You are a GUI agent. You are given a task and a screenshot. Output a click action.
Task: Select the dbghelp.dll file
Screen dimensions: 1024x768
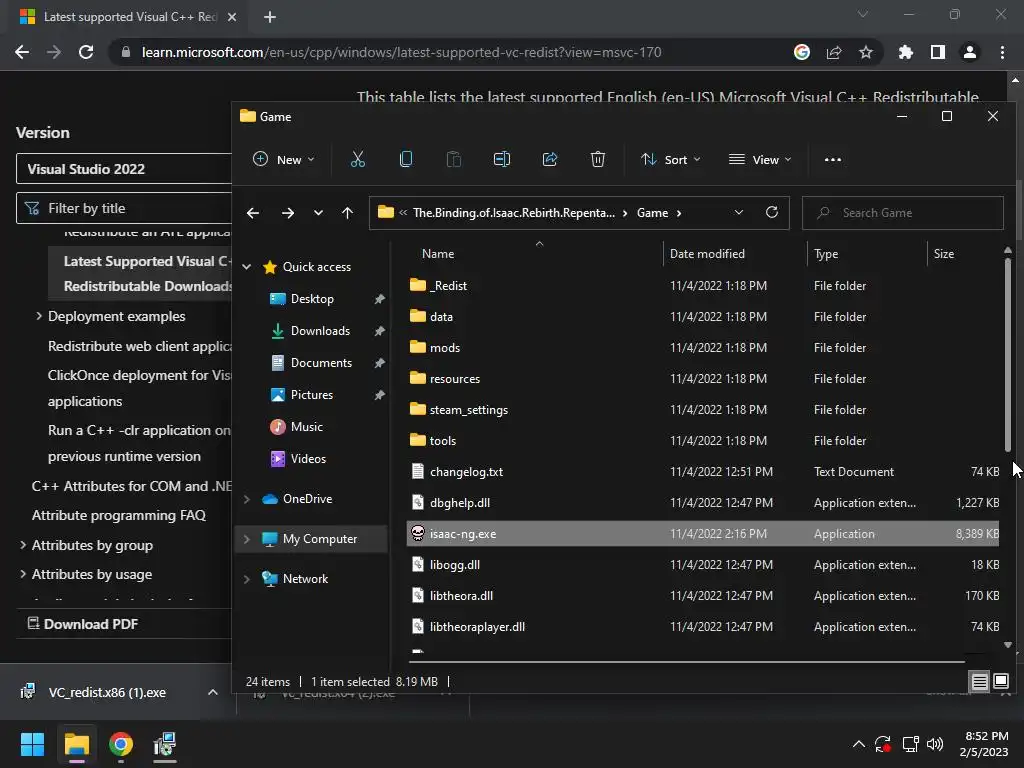[x=460, y=503]
